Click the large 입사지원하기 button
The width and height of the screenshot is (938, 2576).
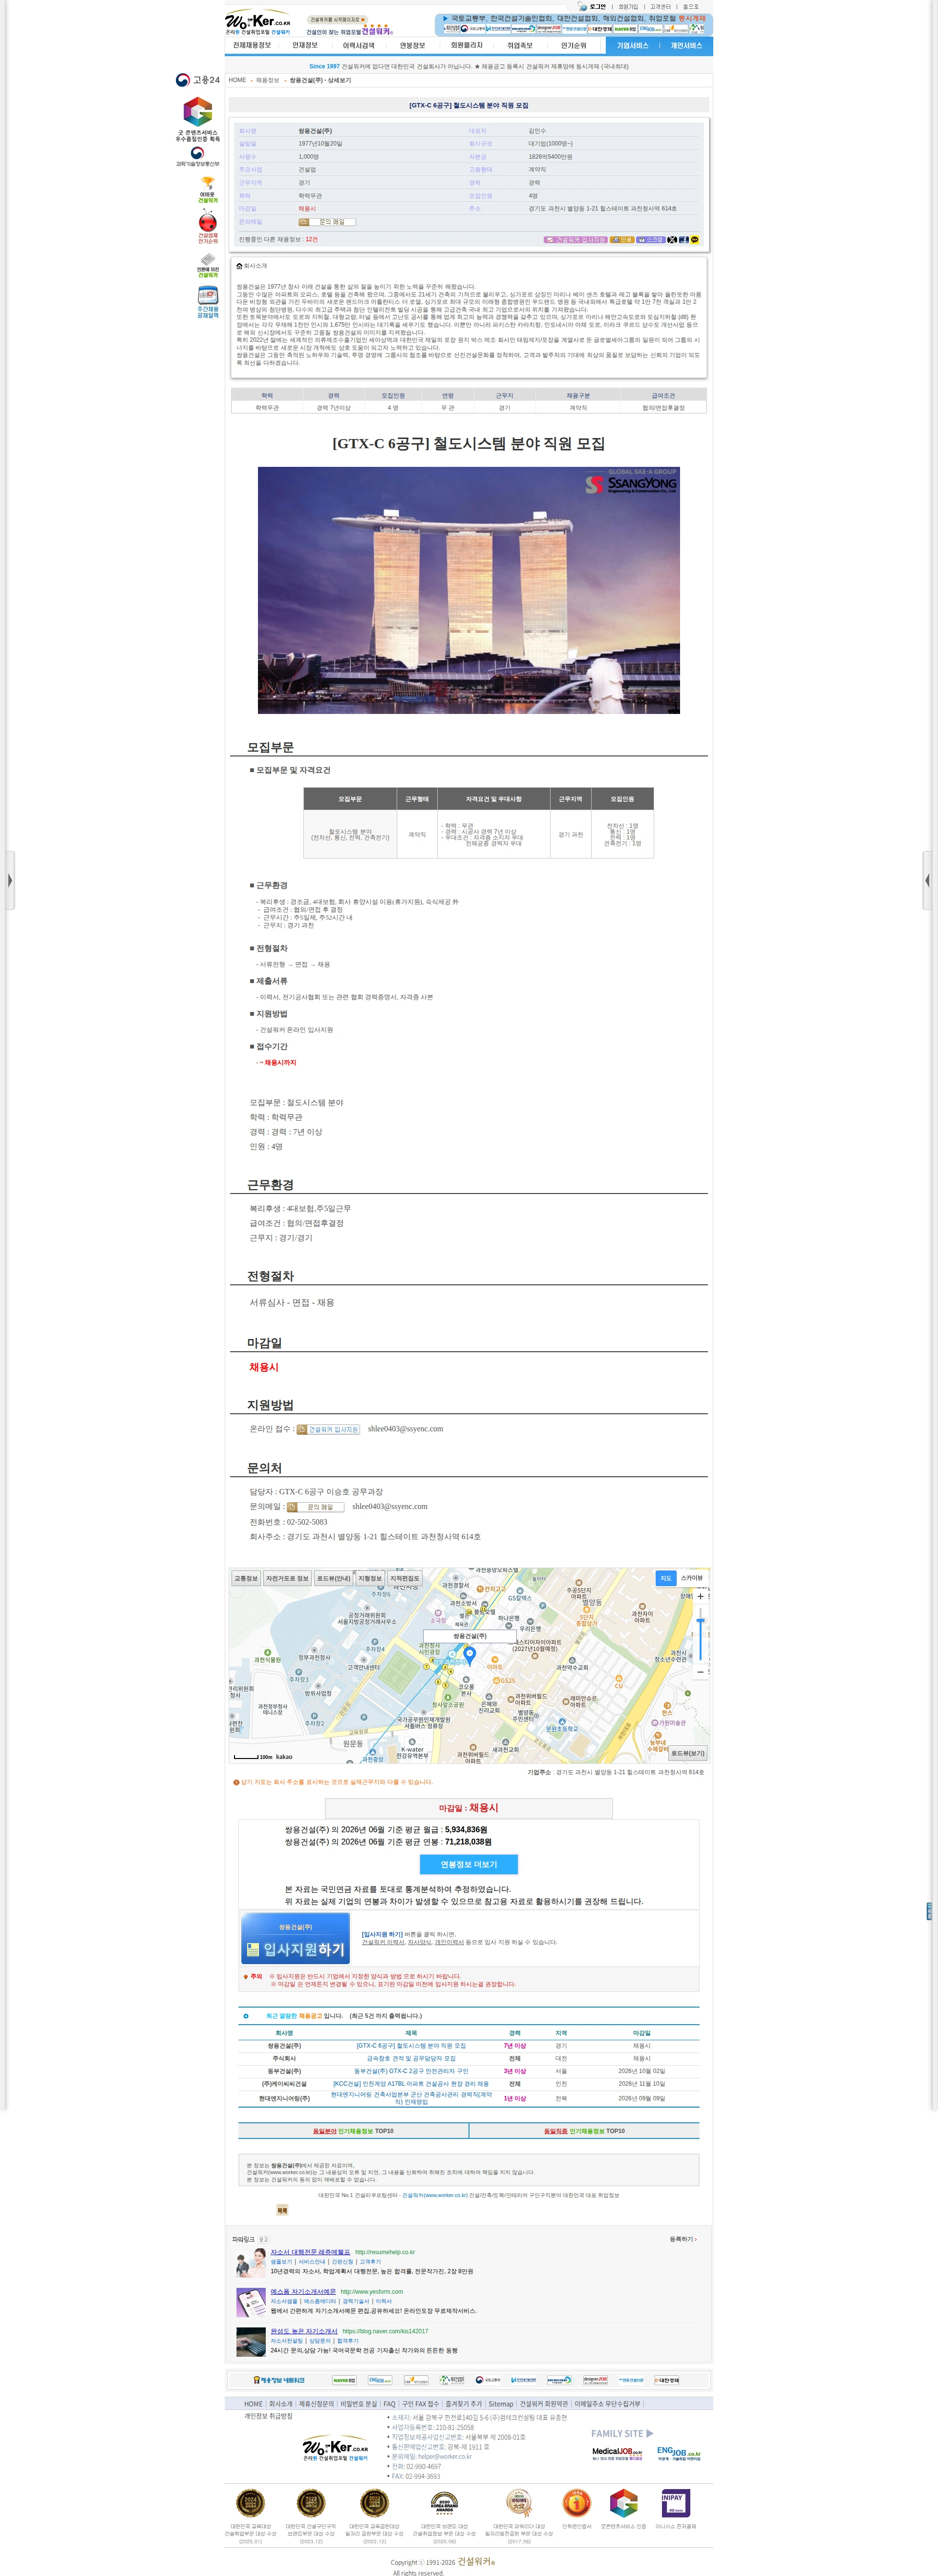tap(295, 1939)
